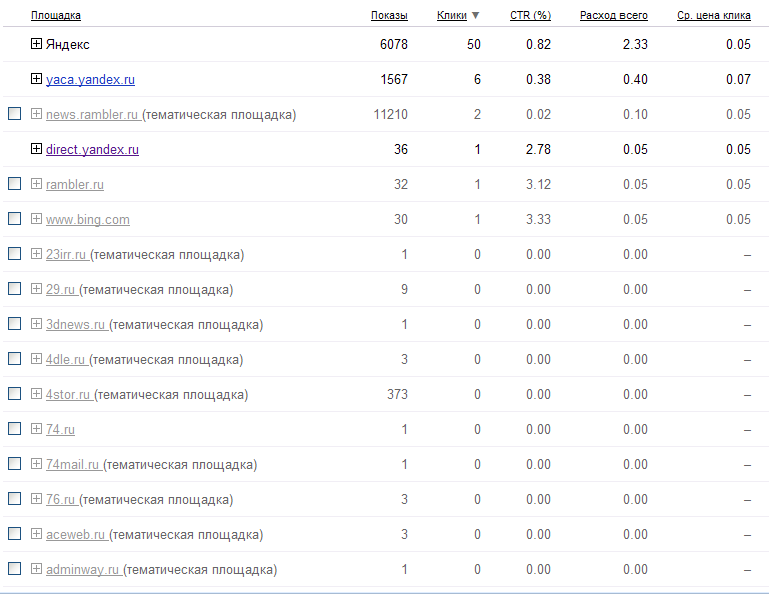Sort by the Площадка column header
The width and height of the screenshot is (769, 595).
(x=56, y=16)
